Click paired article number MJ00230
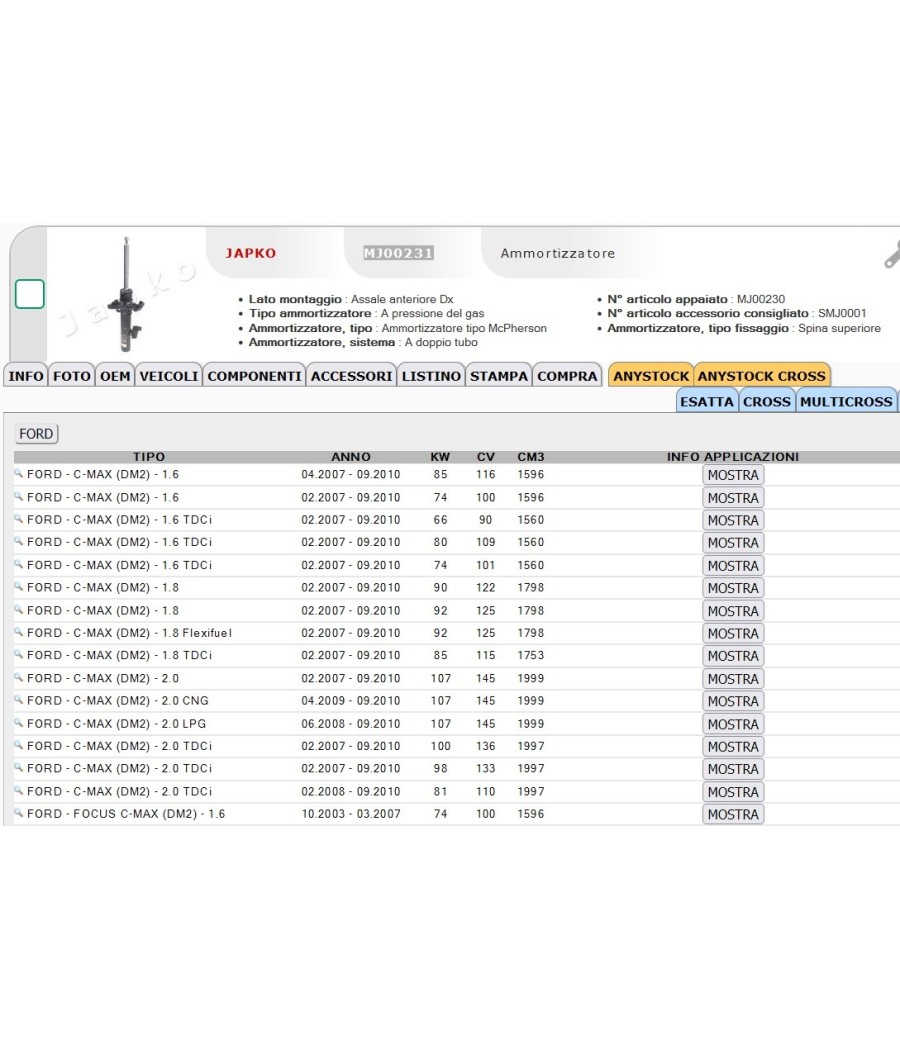This screenshot has width=900, height=1050. click(761, 299)
